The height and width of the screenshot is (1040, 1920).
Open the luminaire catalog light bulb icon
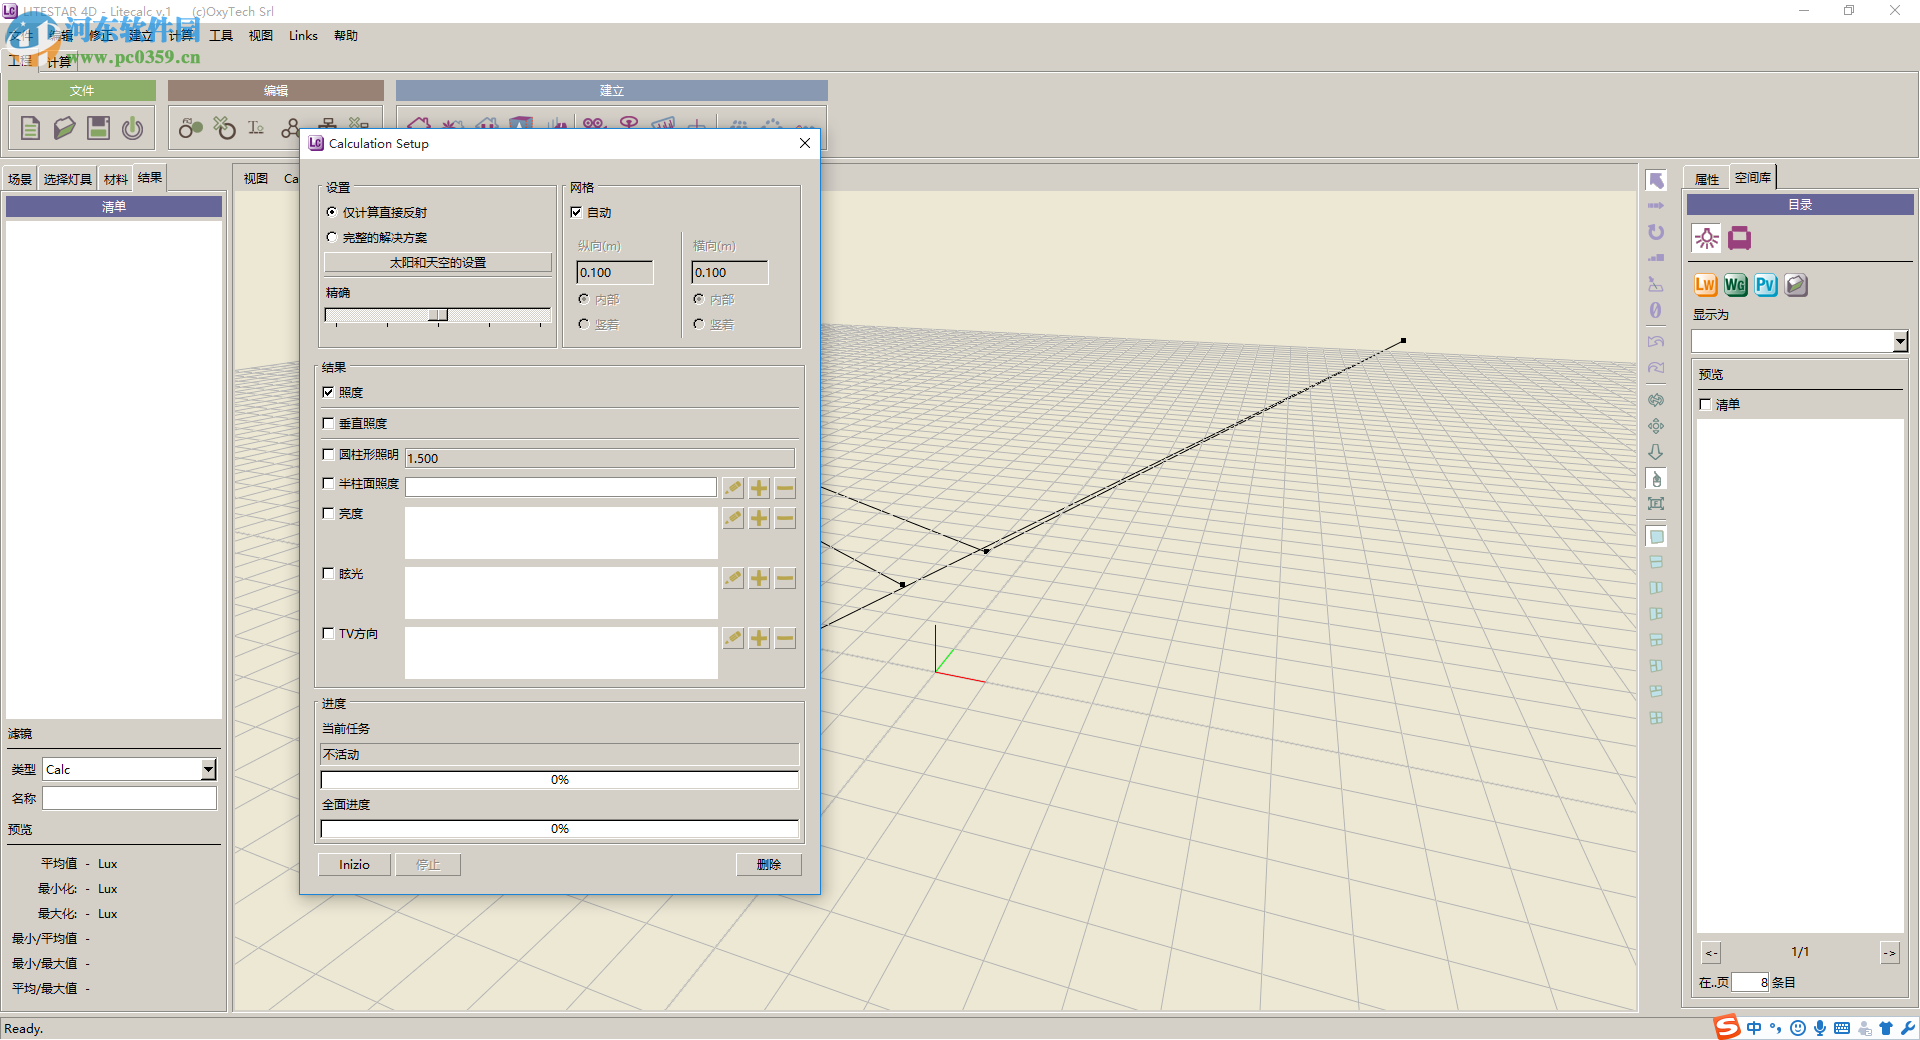1706,238
